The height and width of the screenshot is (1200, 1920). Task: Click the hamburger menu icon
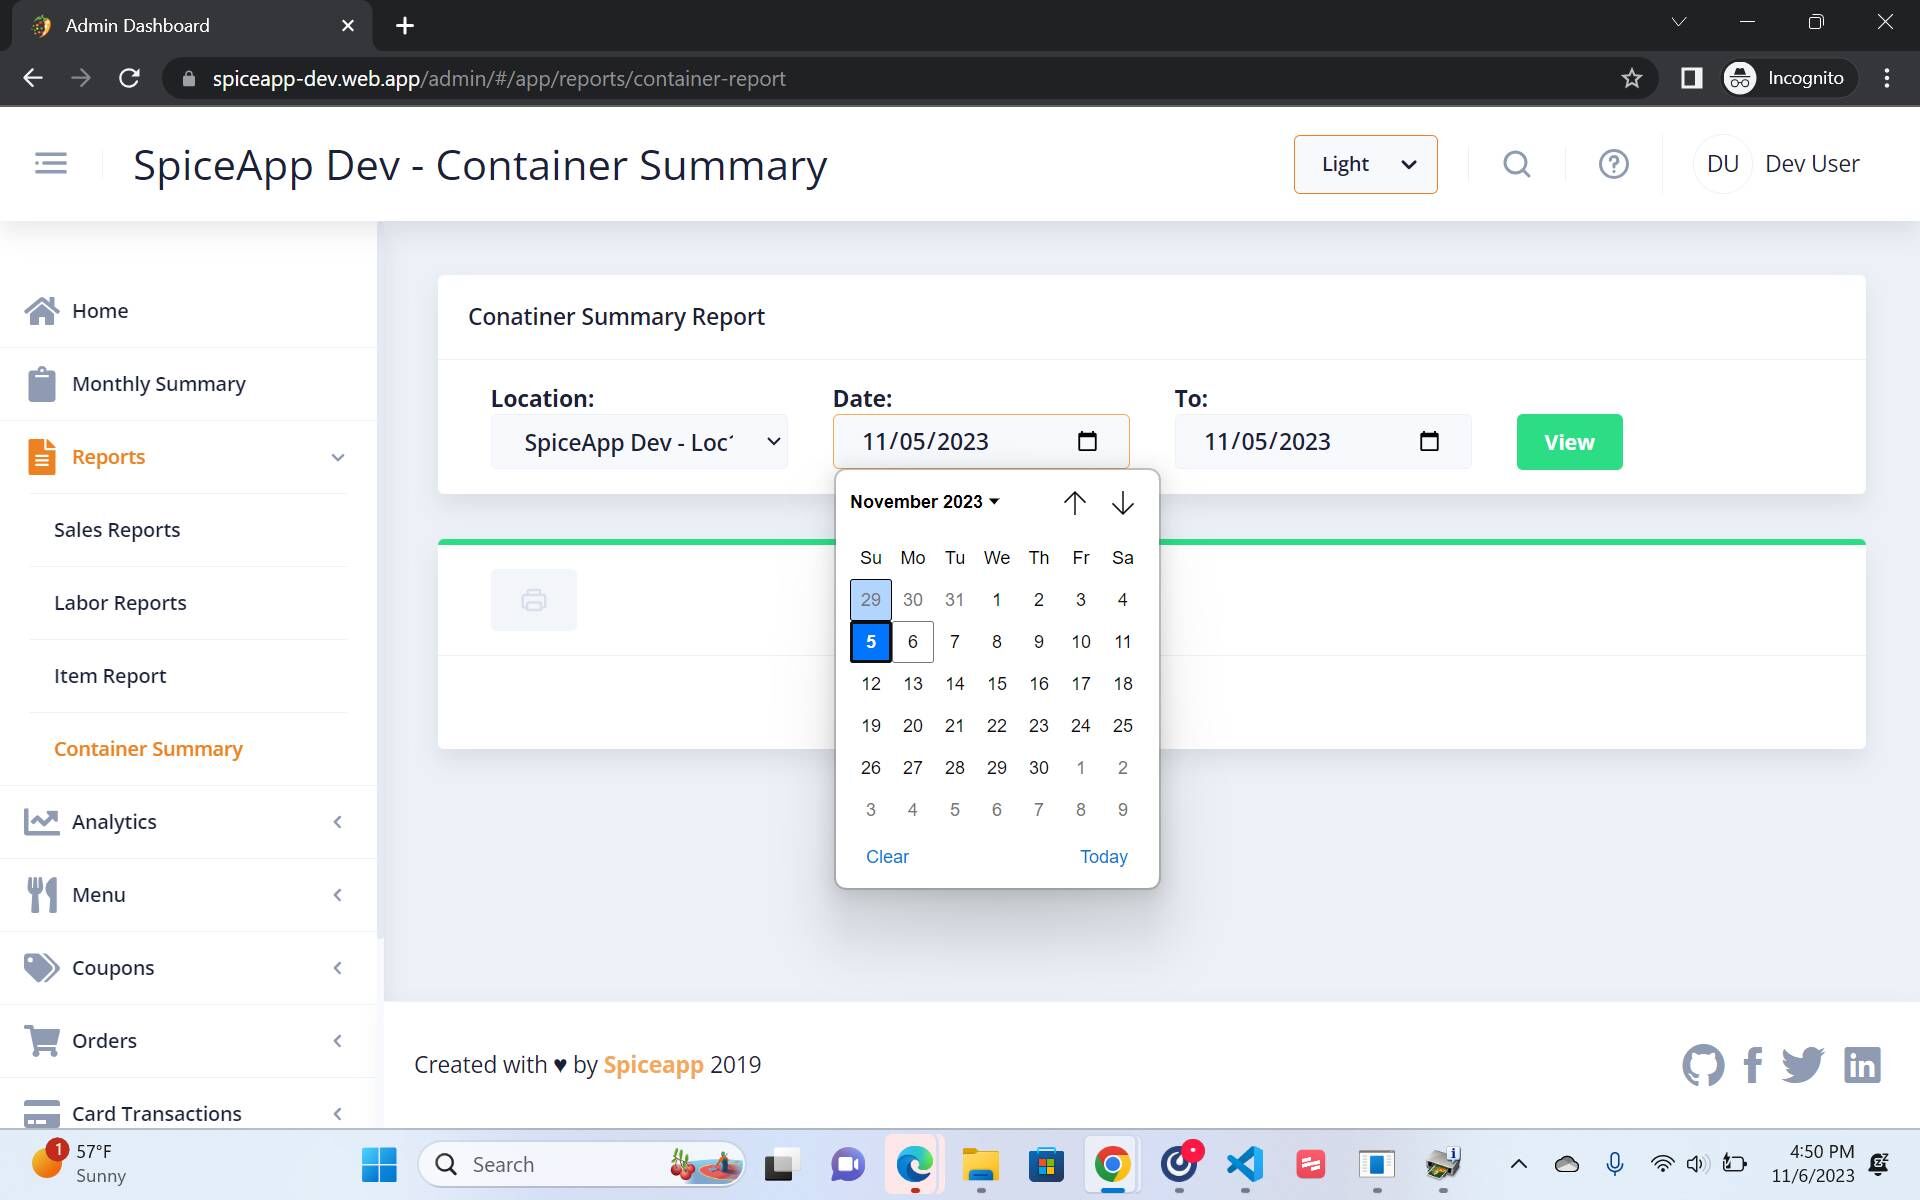pos(50,163)
